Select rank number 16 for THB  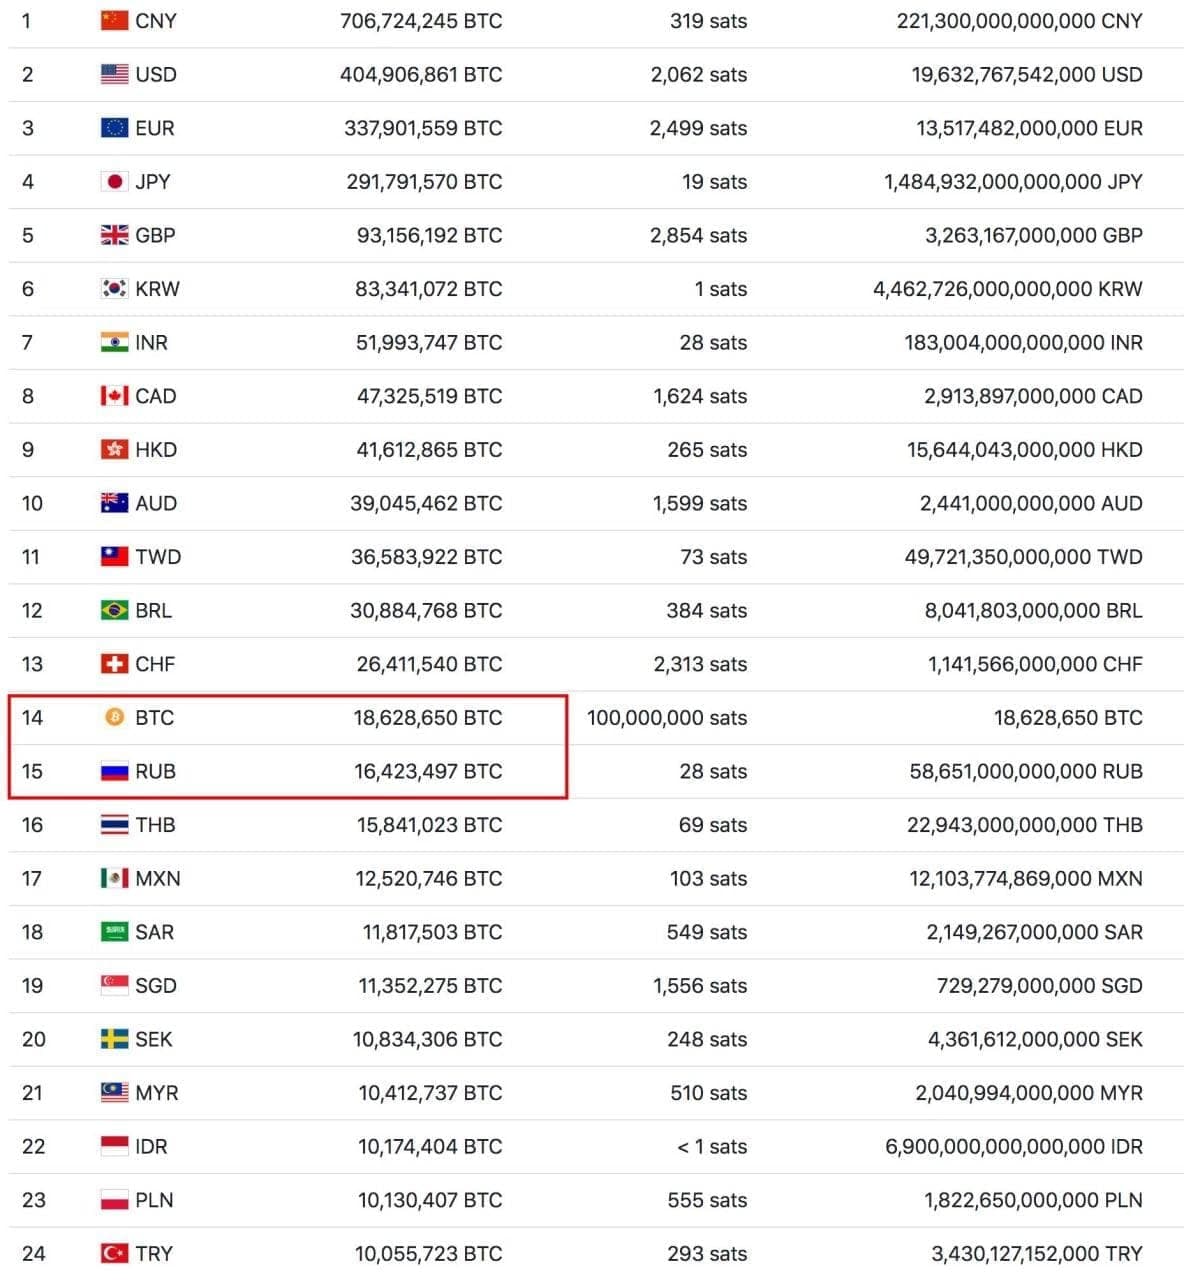coord(32,825)
